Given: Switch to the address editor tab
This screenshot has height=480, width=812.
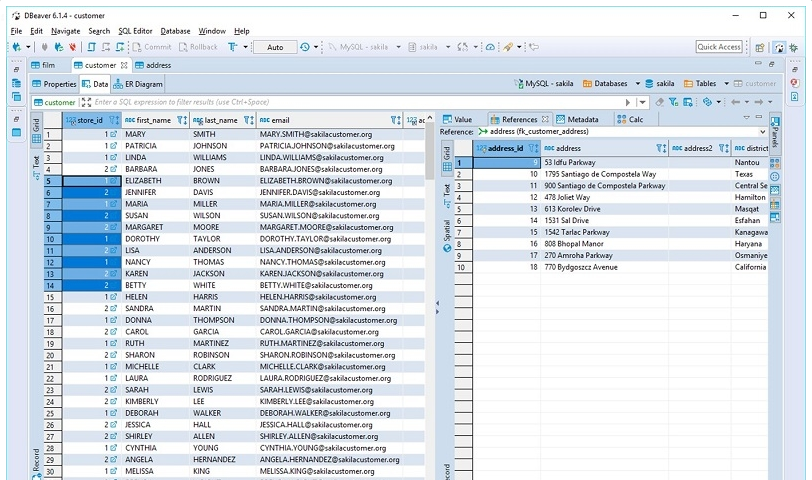Looking at the screenshot, I should tap(153, 65).
